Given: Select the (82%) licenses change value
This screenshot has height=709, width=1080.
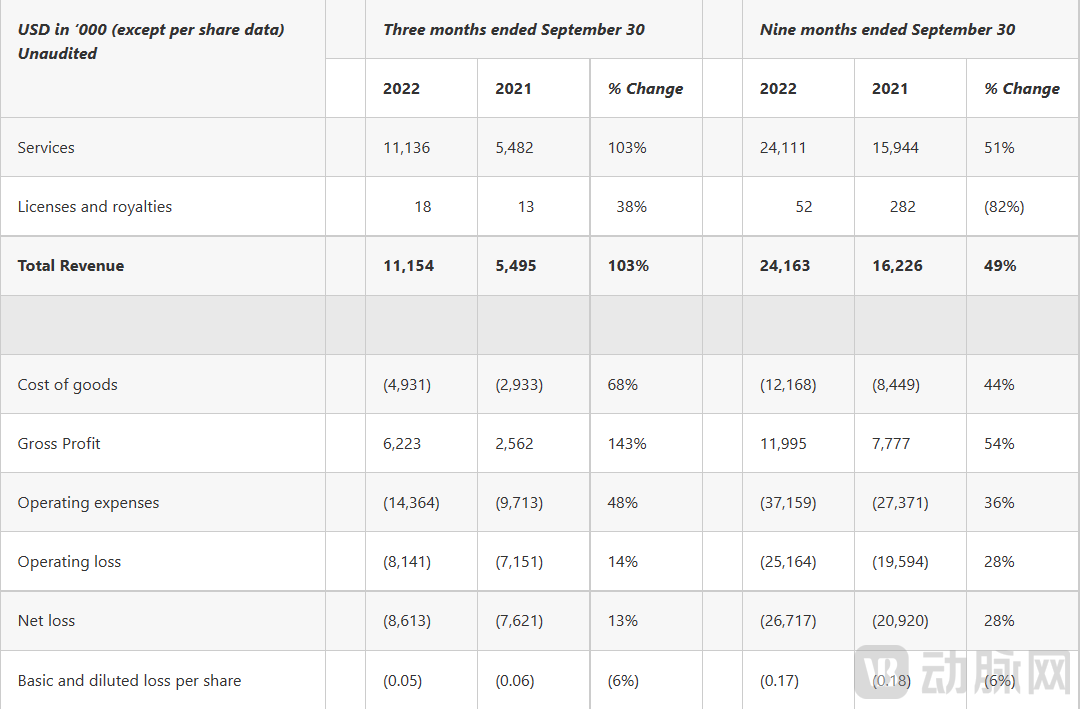Looking at the screenshot, I should [1004, 207].
